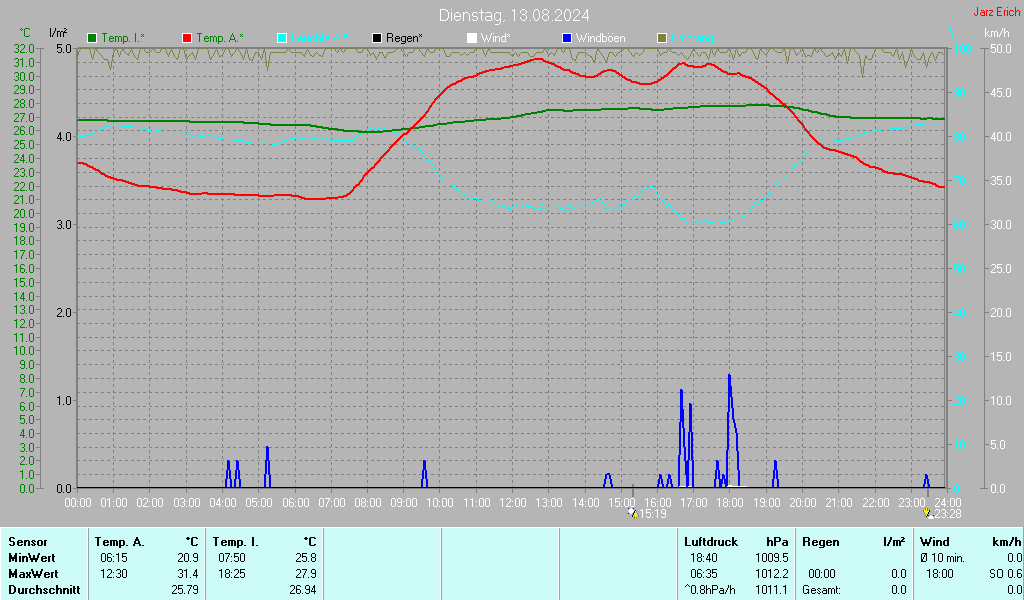This screenshot has width=1024, height=600.
Task: Click the '12:00' x-axis time label
Action: (513, 503)
